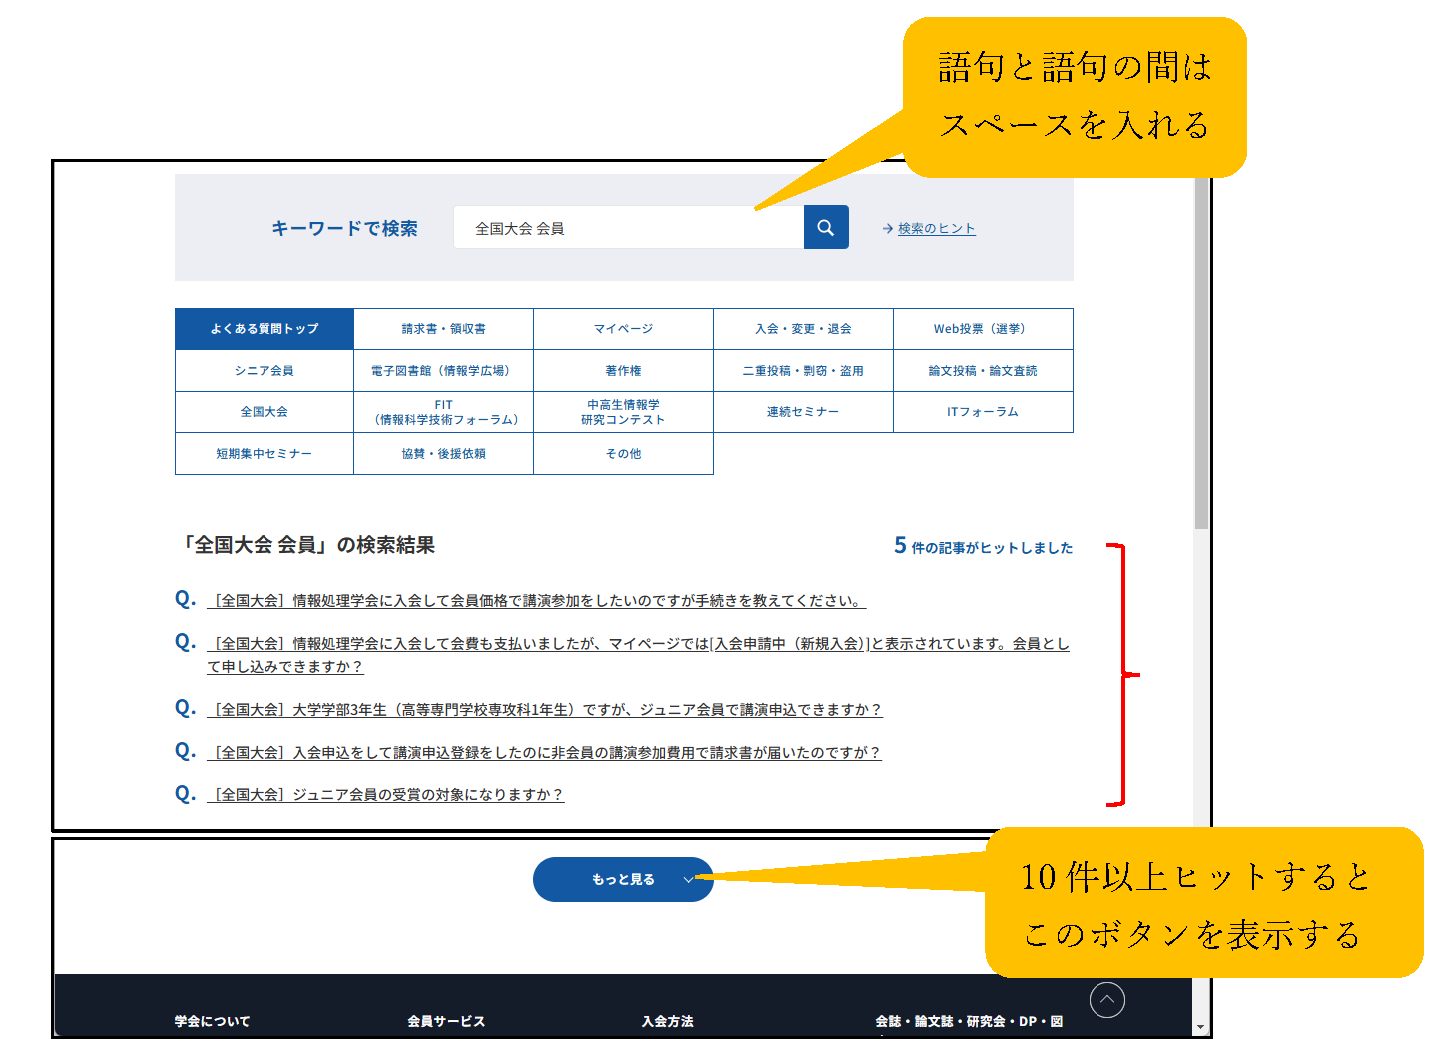
Task: Open the 請求書・領収書 category
Action: (443, 329)
